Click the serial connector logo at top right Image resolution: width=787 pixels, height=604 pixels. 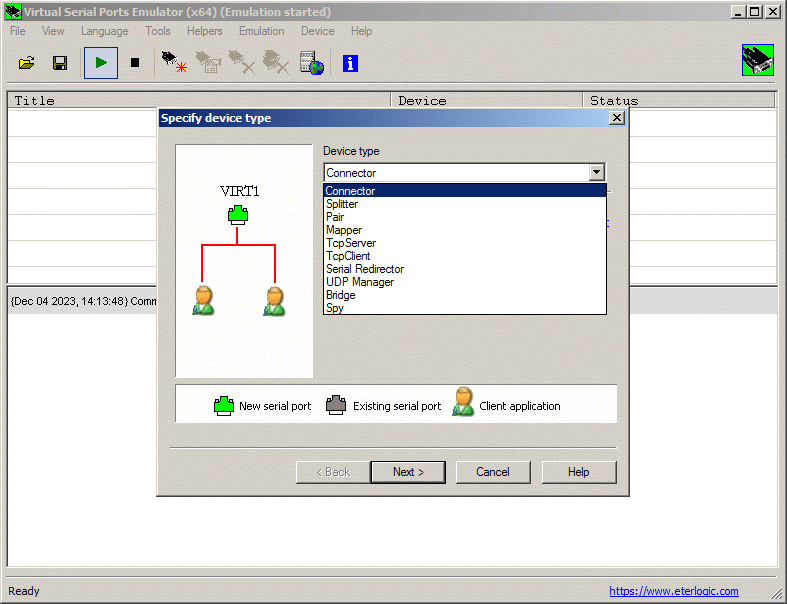[x=758, y=60]
